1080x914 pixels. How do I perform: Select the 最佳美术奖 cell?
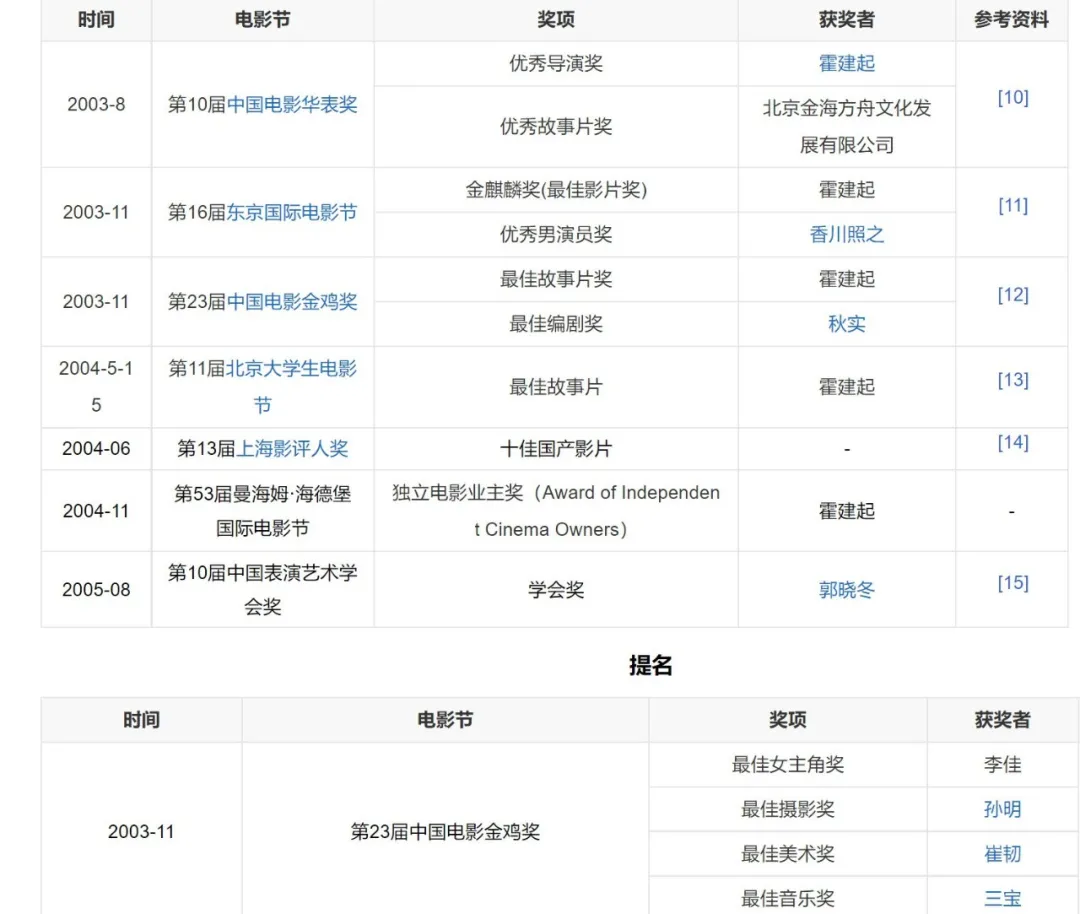(787, 854)
